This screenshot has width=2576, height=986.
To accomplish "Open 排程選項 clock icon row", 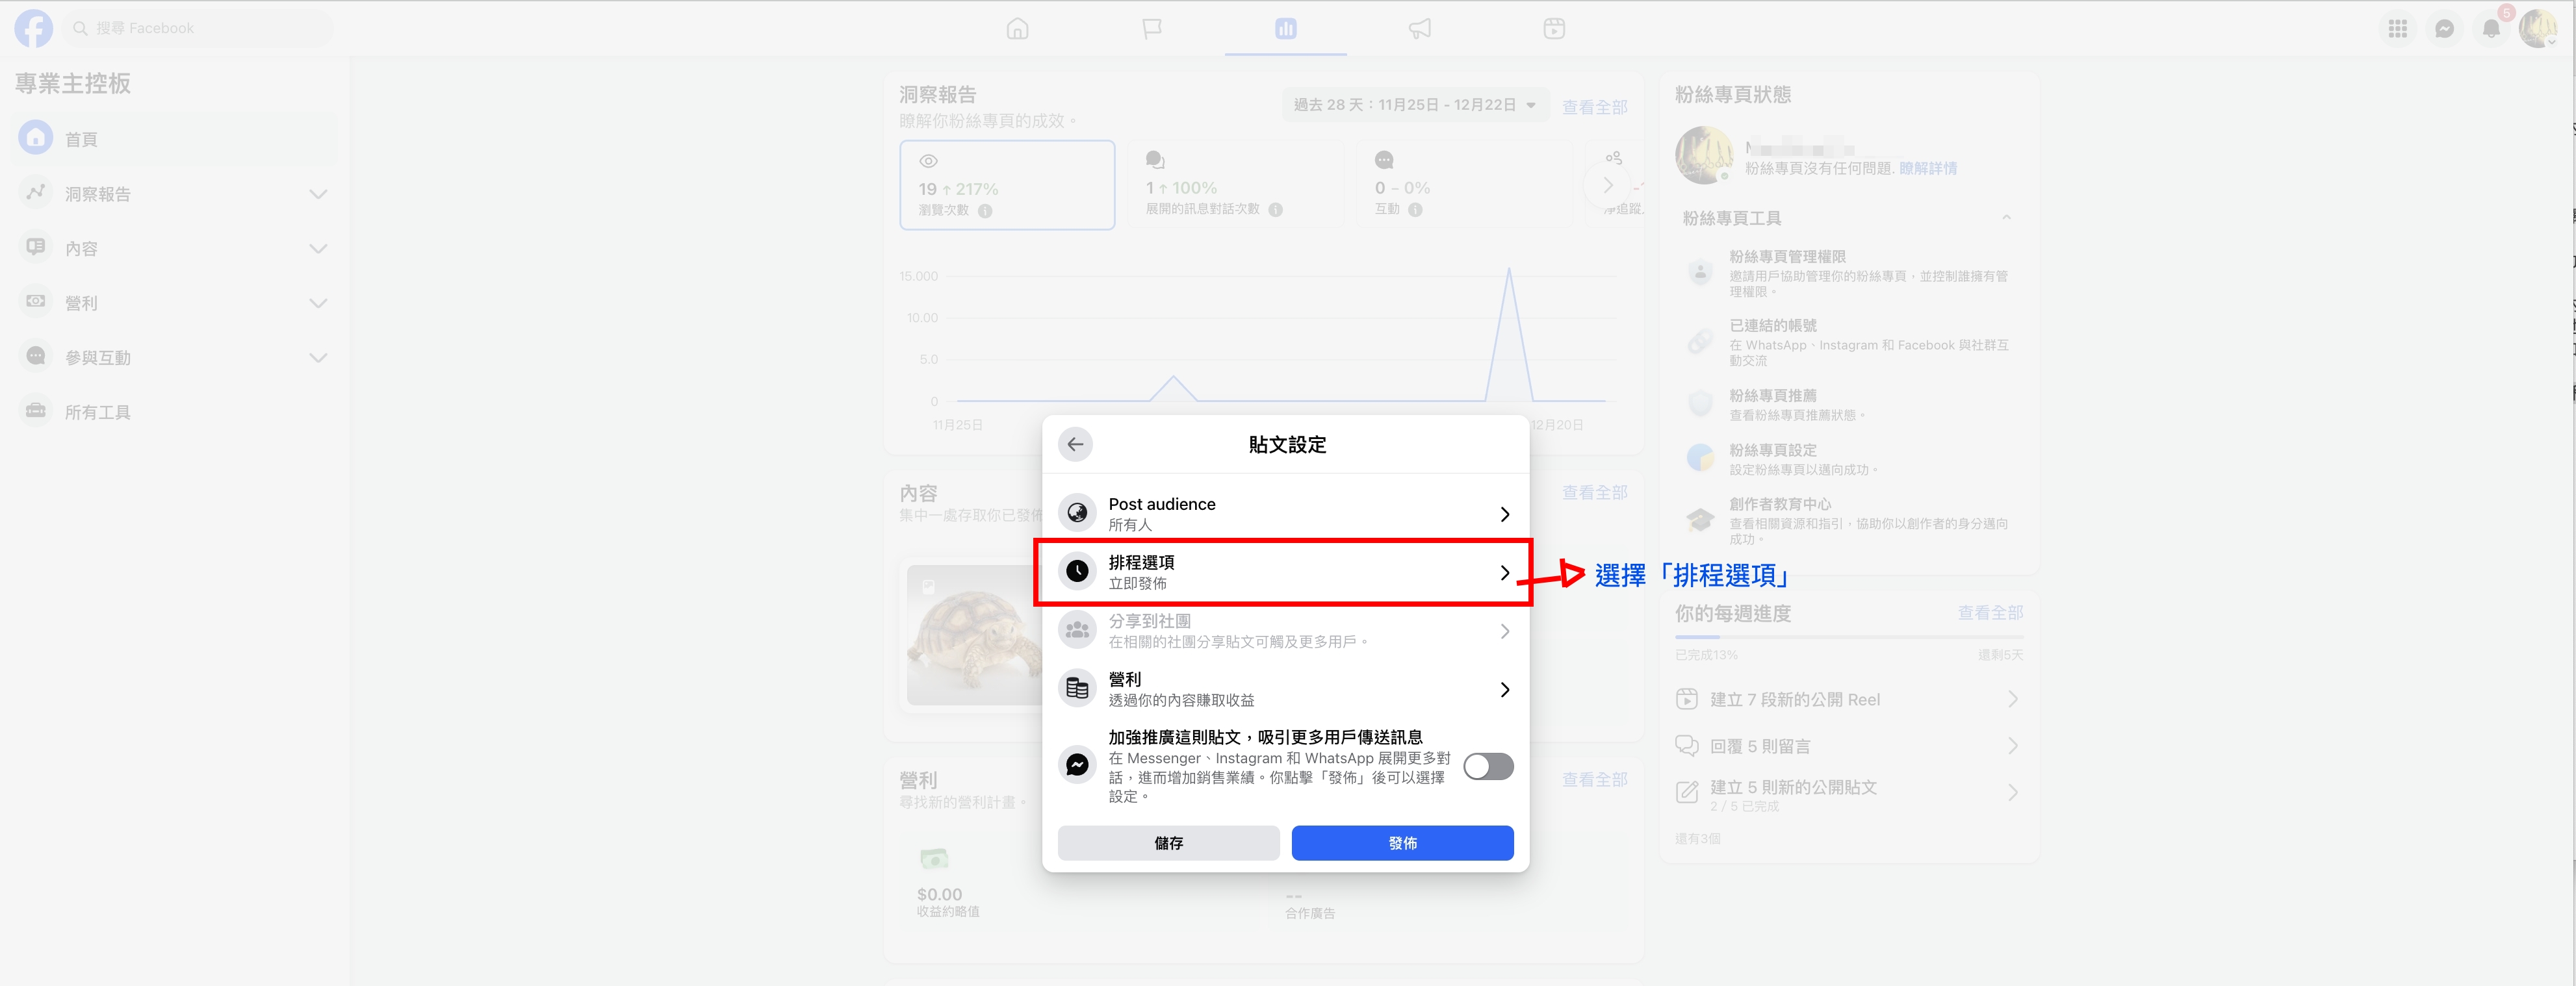I will [x=1285, y=572].
